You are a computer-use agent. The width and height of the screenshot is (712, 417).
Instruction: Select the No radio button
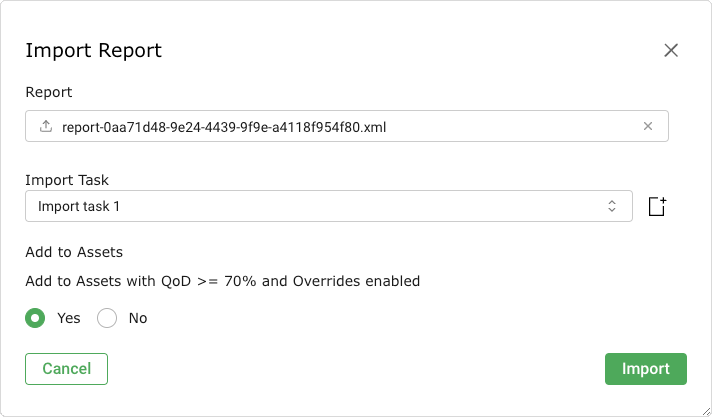point(107,318)
